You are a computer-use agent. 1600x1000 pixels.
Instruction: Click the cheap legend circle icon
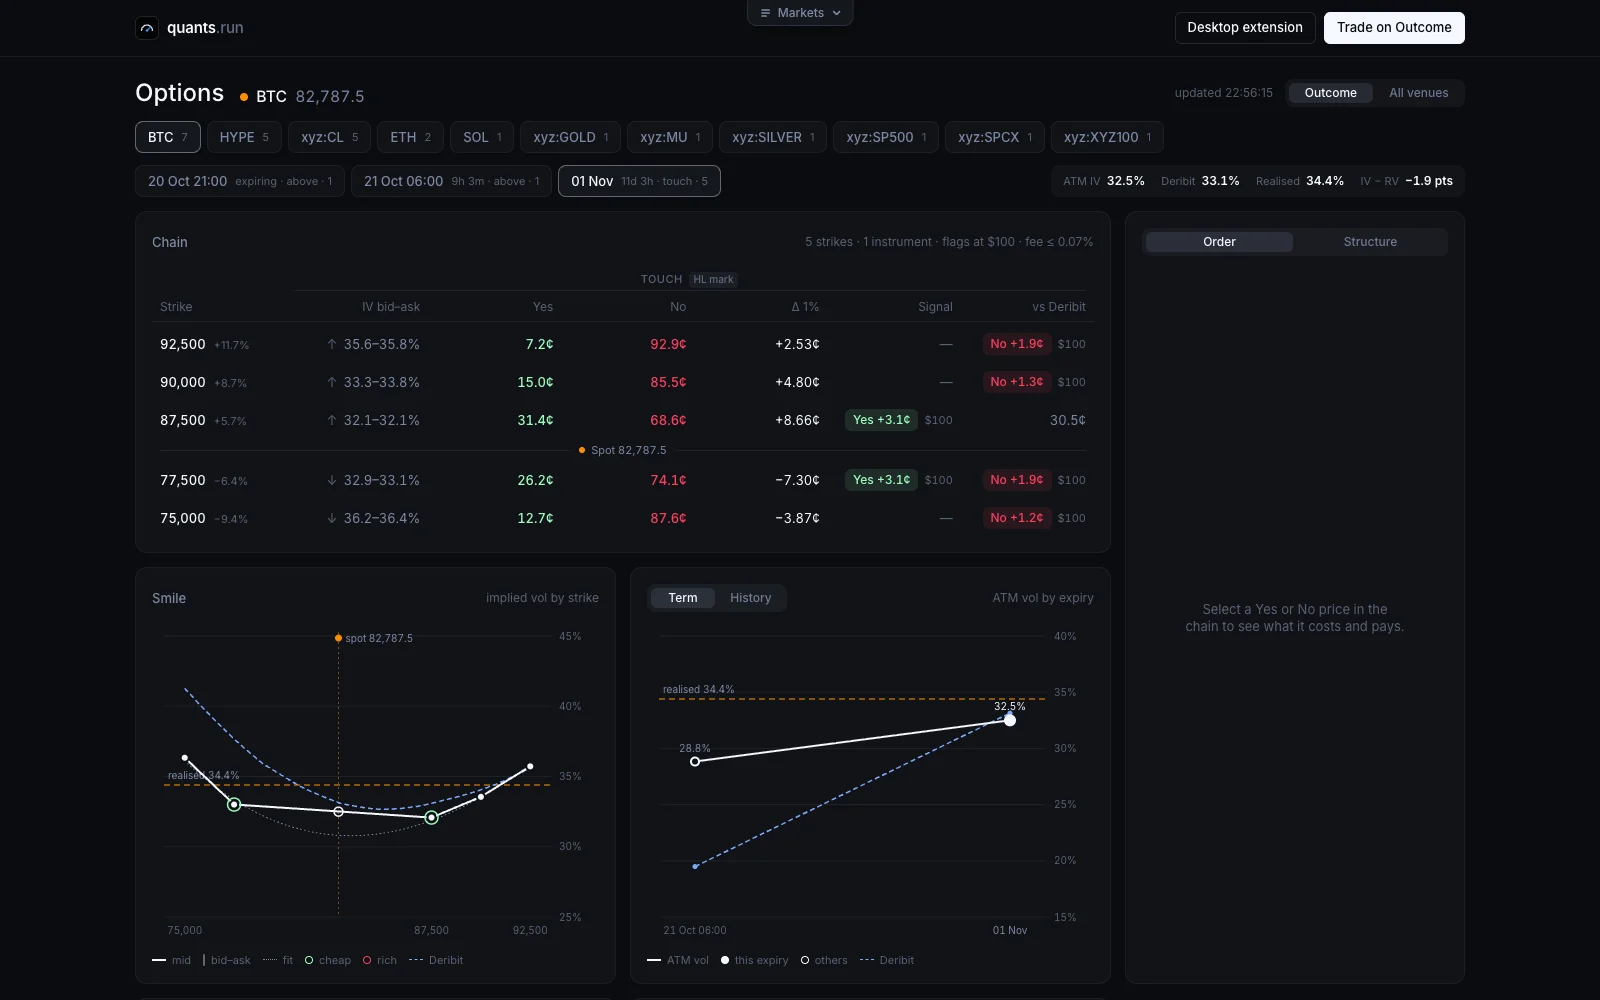(309, 960)
